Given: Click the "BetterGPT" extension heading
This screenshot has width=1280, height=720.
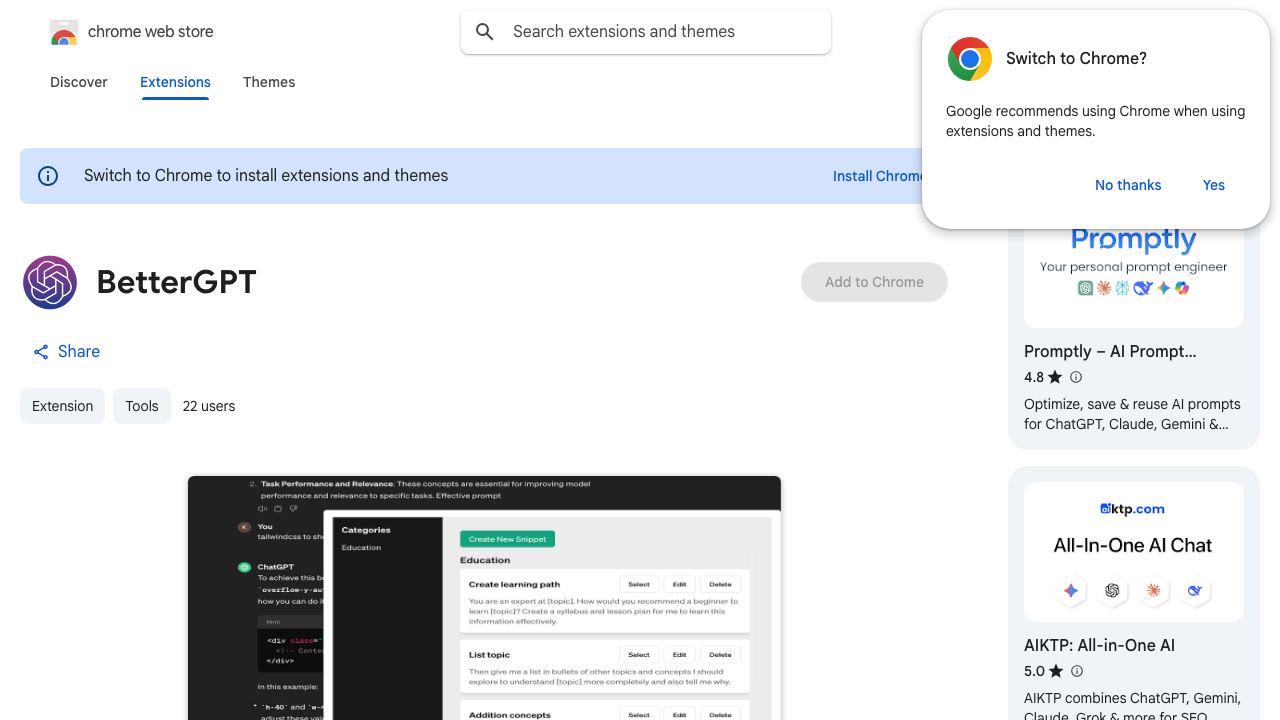Looking at the screenshot, I should pyautogui.click(x=177, y=282).
